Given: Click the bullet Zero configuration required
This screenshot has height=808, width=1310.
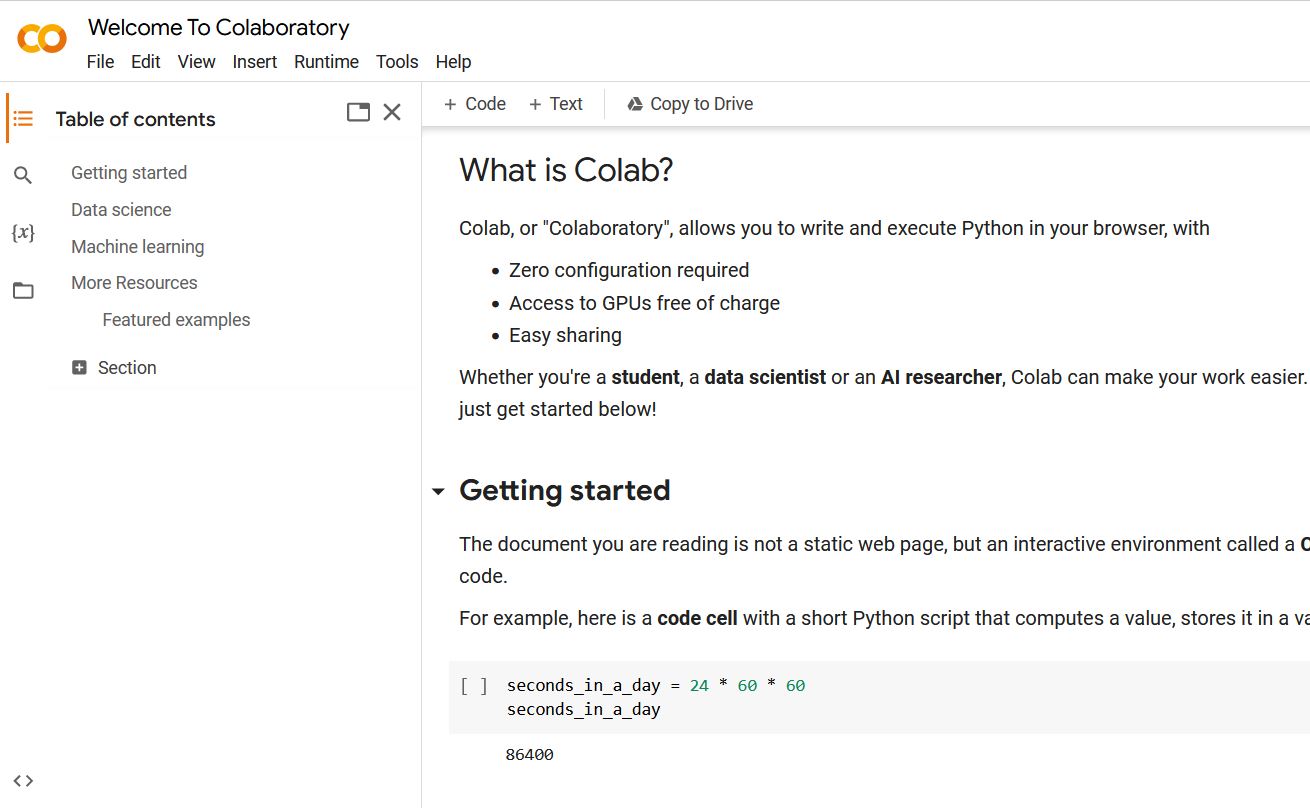Looking at the screenshot, I should [x=629, y=270].
